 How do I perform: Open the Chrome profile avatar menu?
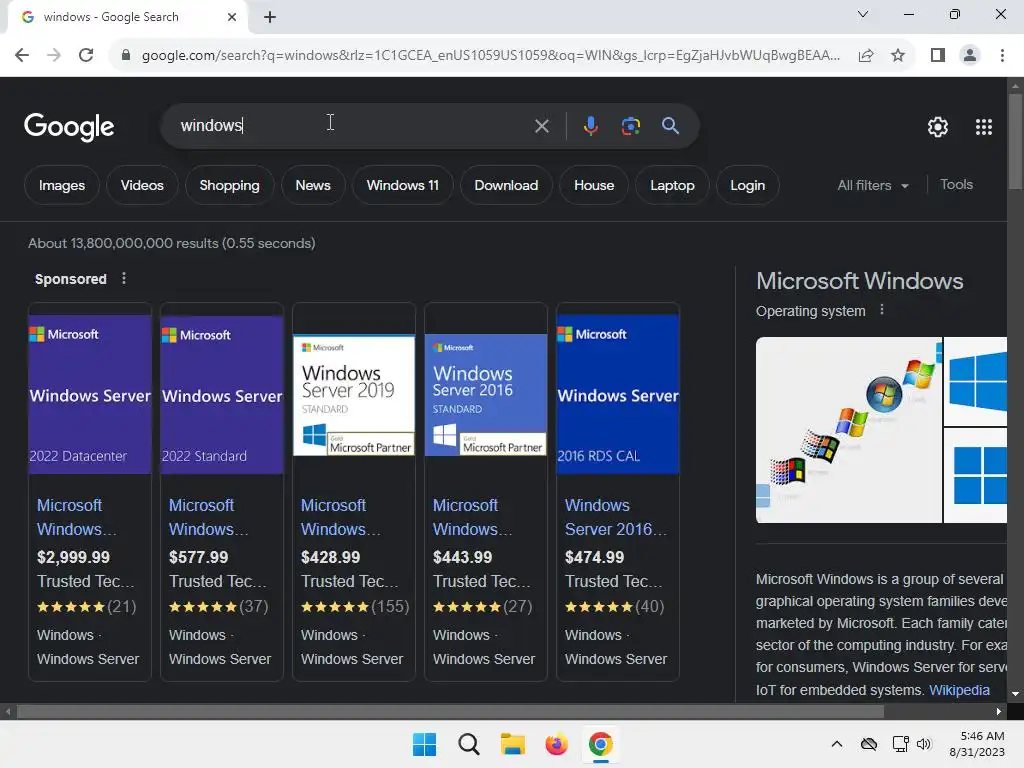[970, 55]
